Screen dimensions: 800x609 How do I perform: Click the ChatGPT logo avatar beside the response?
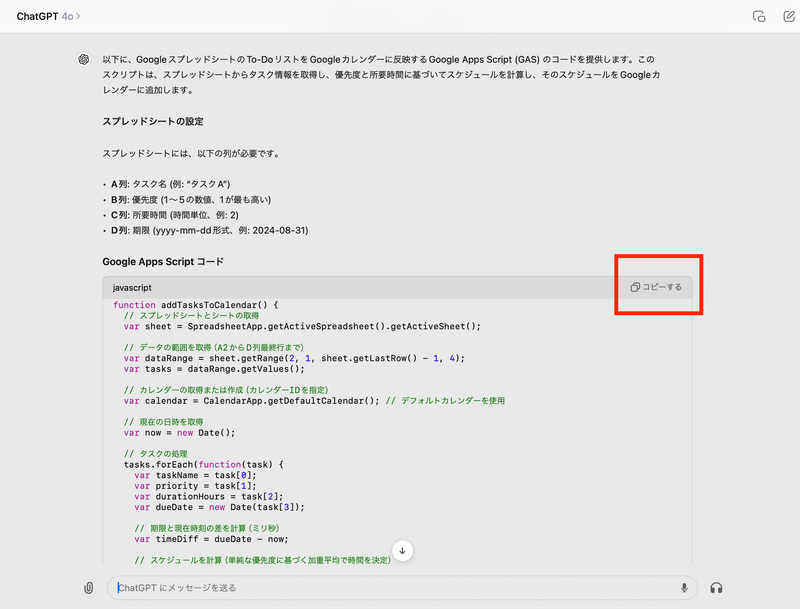point(84,60)
